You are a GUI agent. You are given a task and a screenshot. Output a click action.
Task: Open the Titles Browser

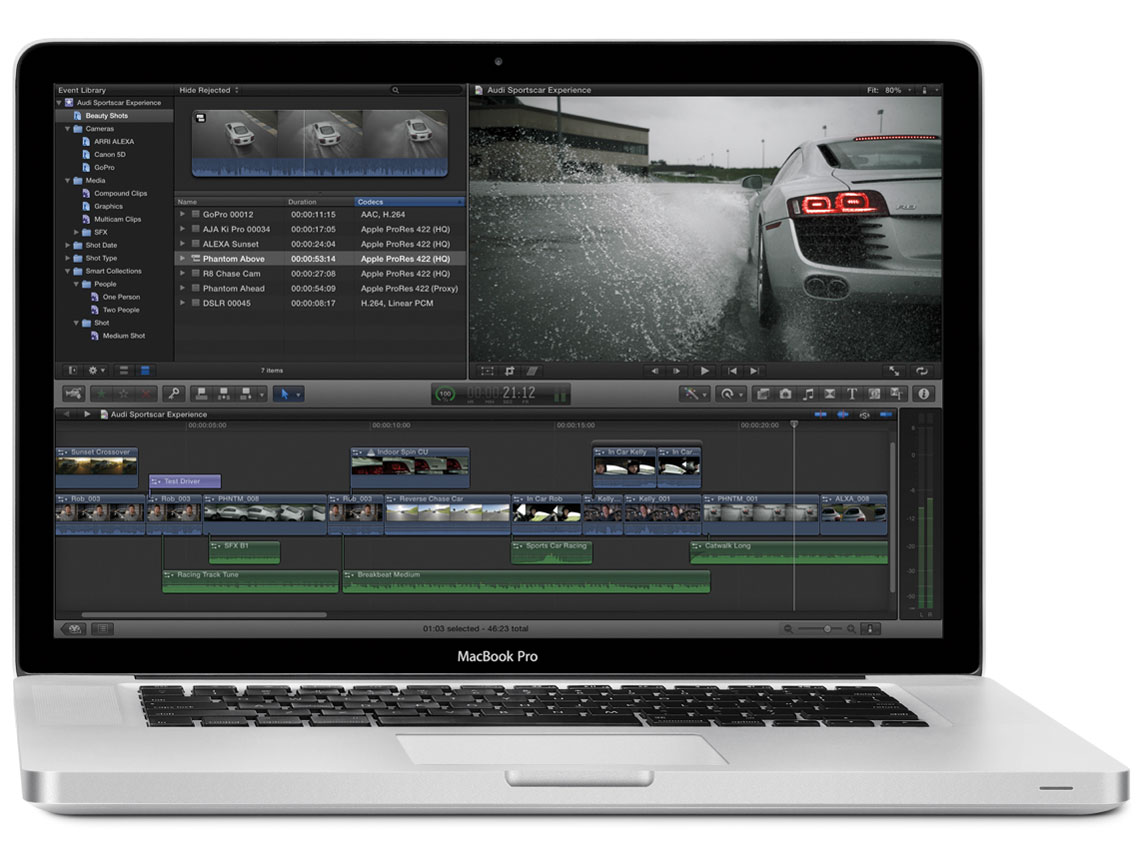tap(852, 393)
